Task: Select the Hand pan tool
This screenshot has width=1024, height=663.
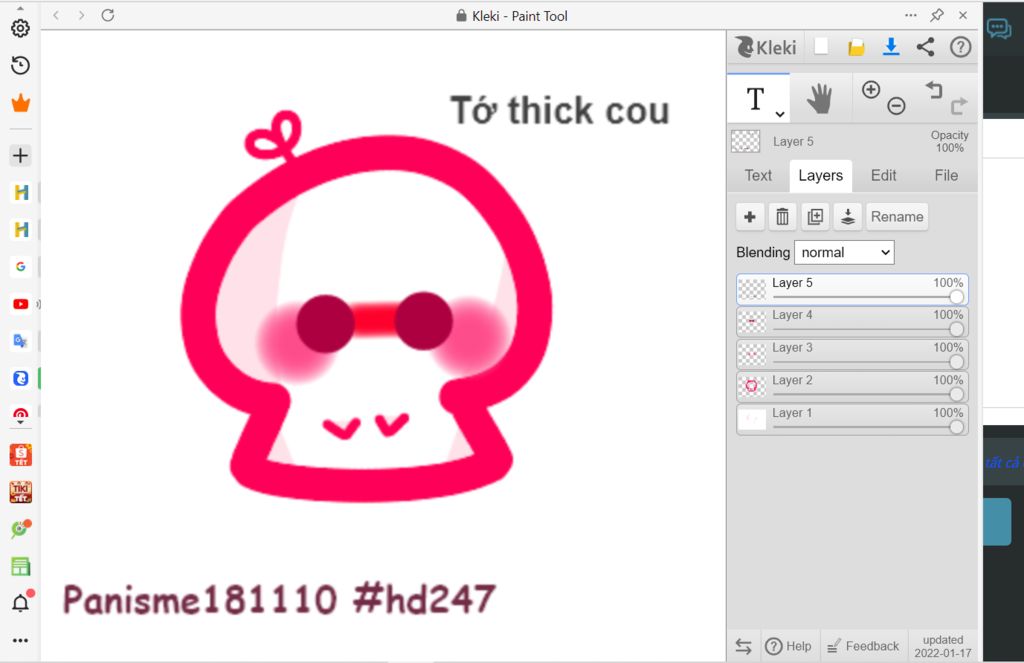Action: (x=820, y=98)
